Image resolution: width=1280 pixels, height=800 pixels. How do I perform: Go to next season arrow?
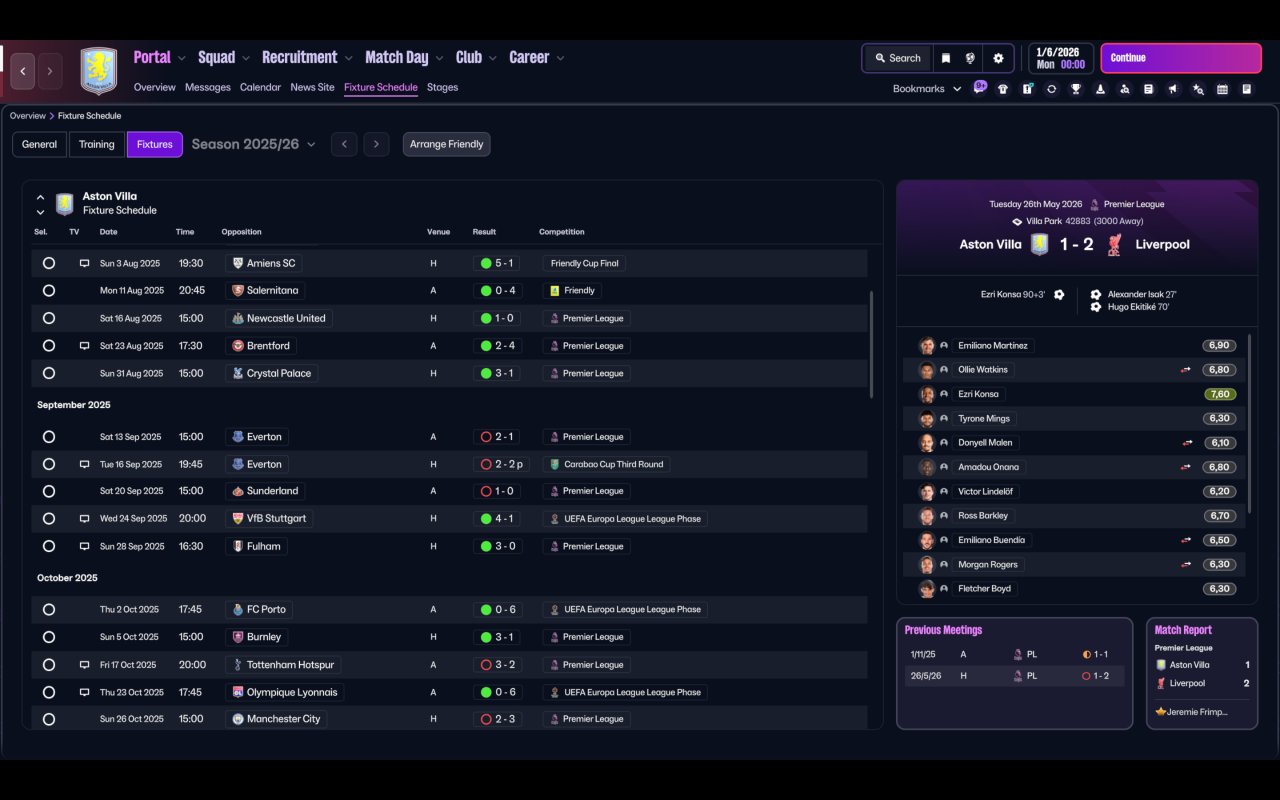tap(376, 144)
